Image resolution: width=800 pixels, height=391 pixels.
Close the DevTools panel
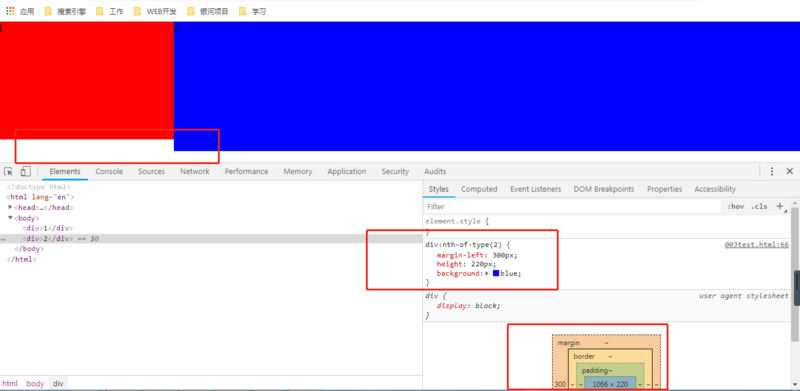[789, 172]
